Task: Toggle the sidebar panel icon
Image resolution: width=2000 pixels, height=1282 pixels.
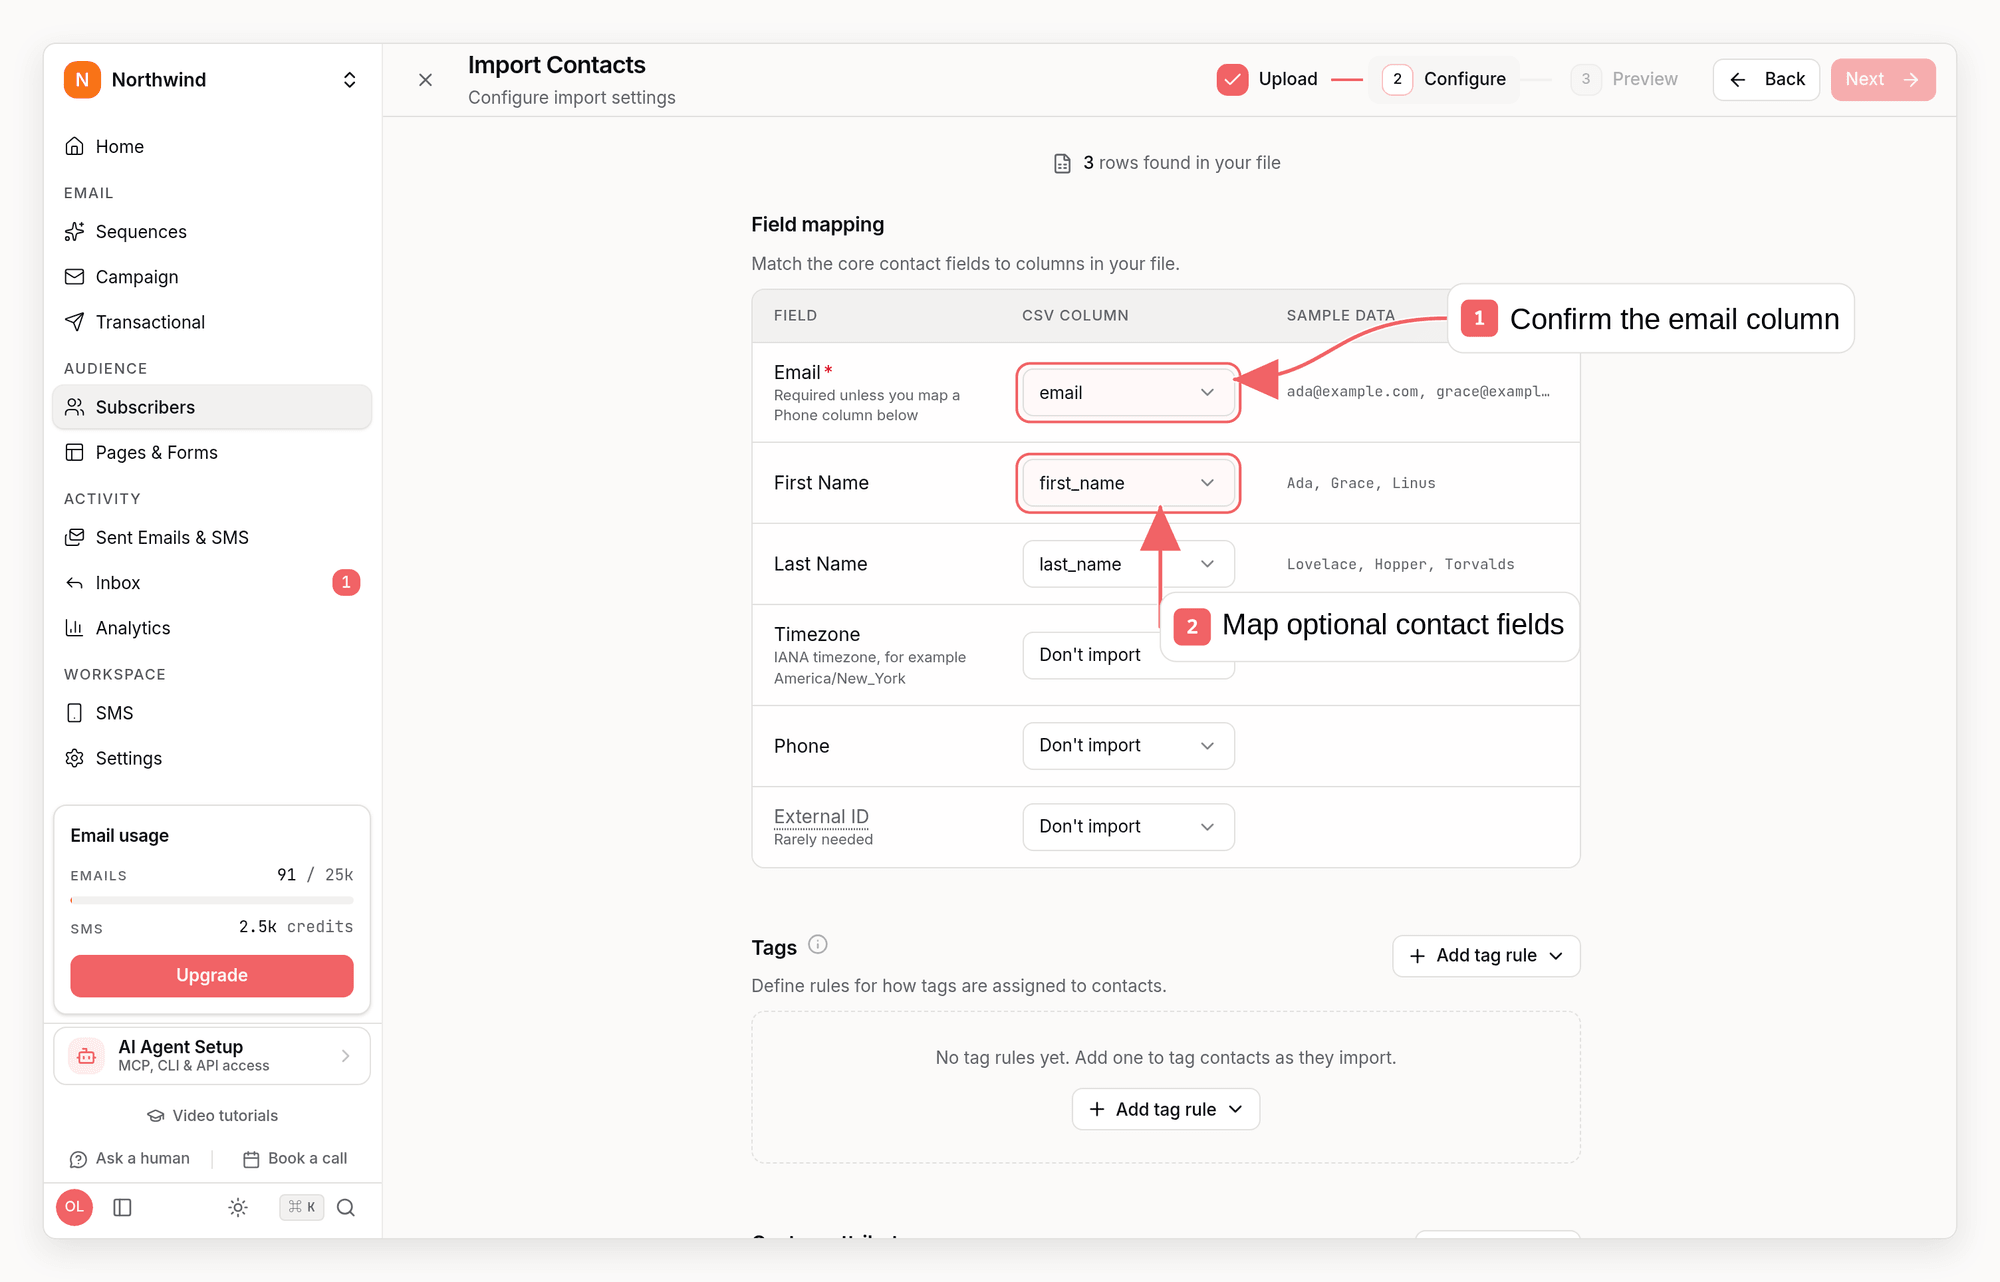Action: pos(123,1207)
